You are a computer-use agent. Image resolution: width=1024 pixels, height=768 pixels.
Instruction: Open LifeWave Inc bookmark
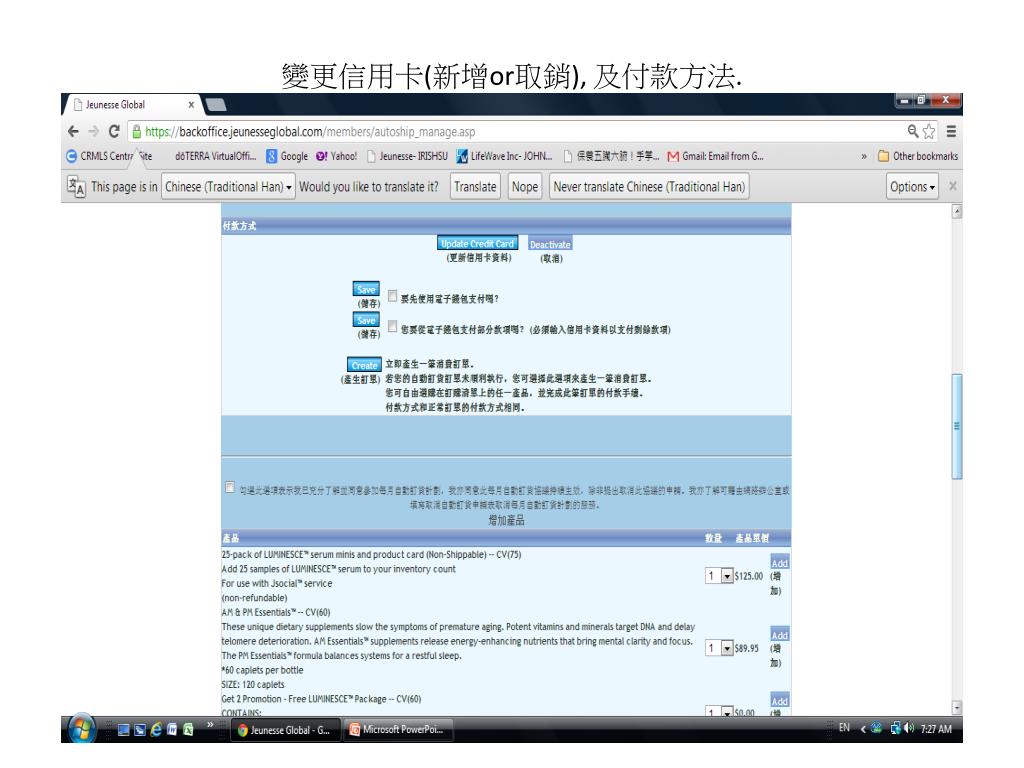coord(504,156)
